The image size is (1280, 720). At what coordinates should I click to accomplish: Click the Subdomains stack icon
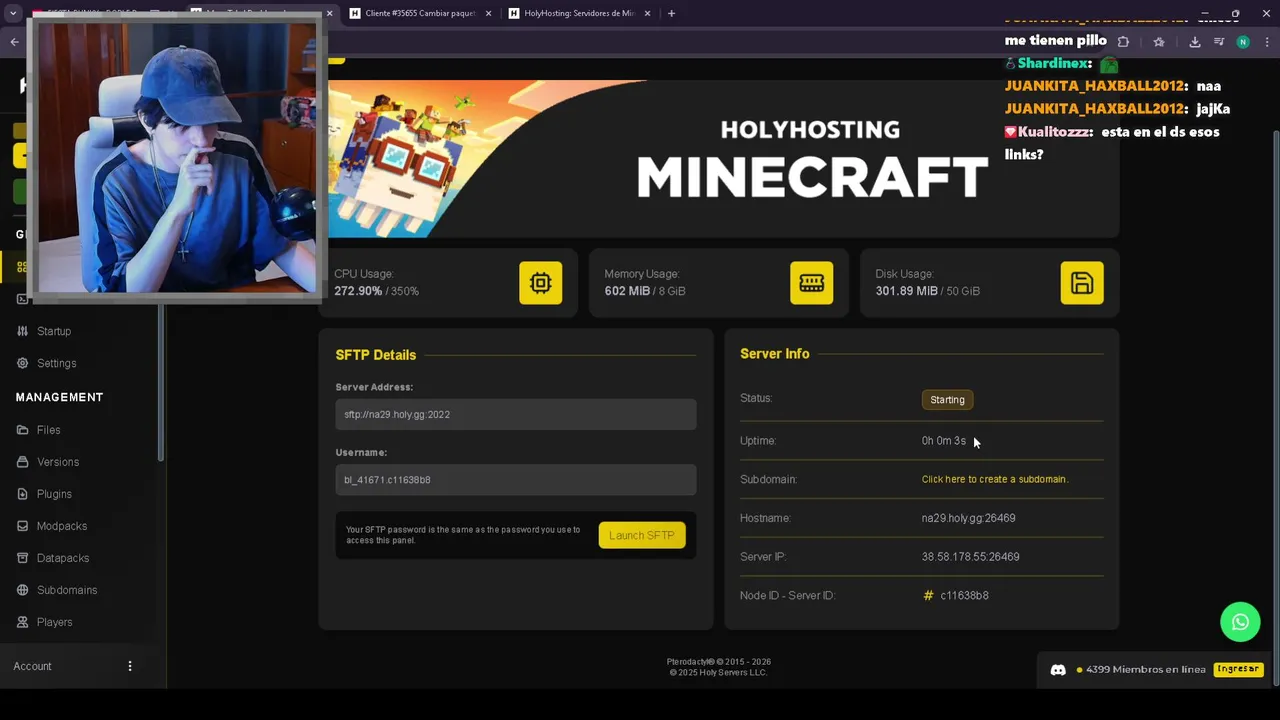tap(22, 590)
